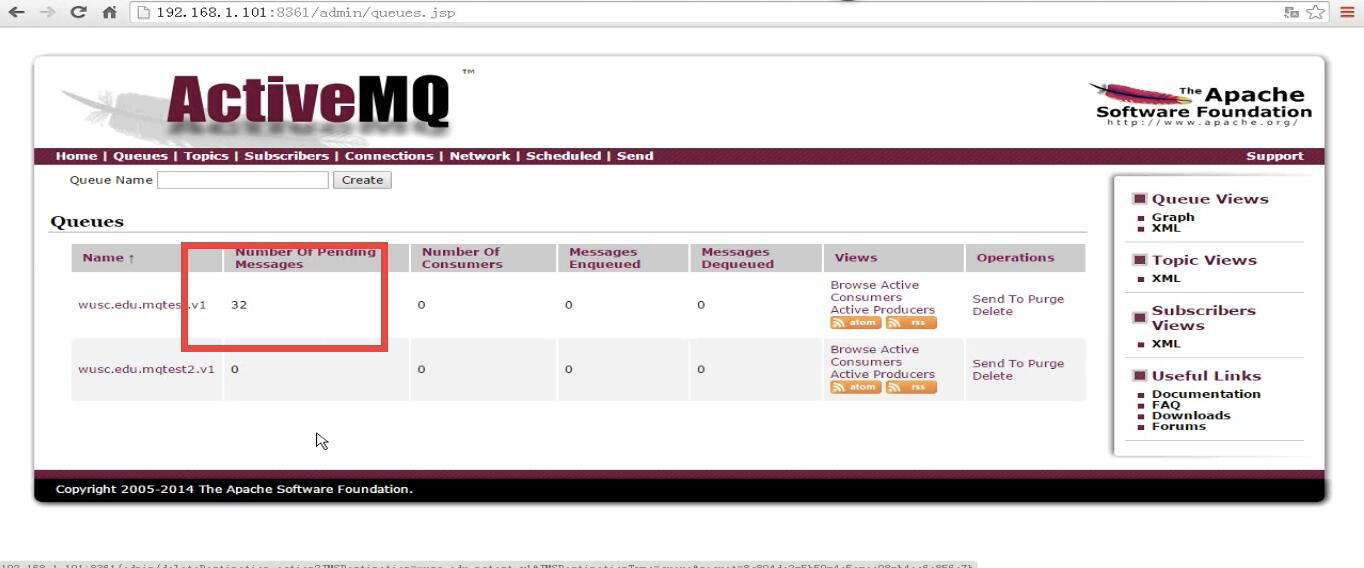Image resolution: width=1364 pixels, height=568 pixels.
Task: Open queue wusc.edu.mqtest.v1
Action: tap(142, 305)
